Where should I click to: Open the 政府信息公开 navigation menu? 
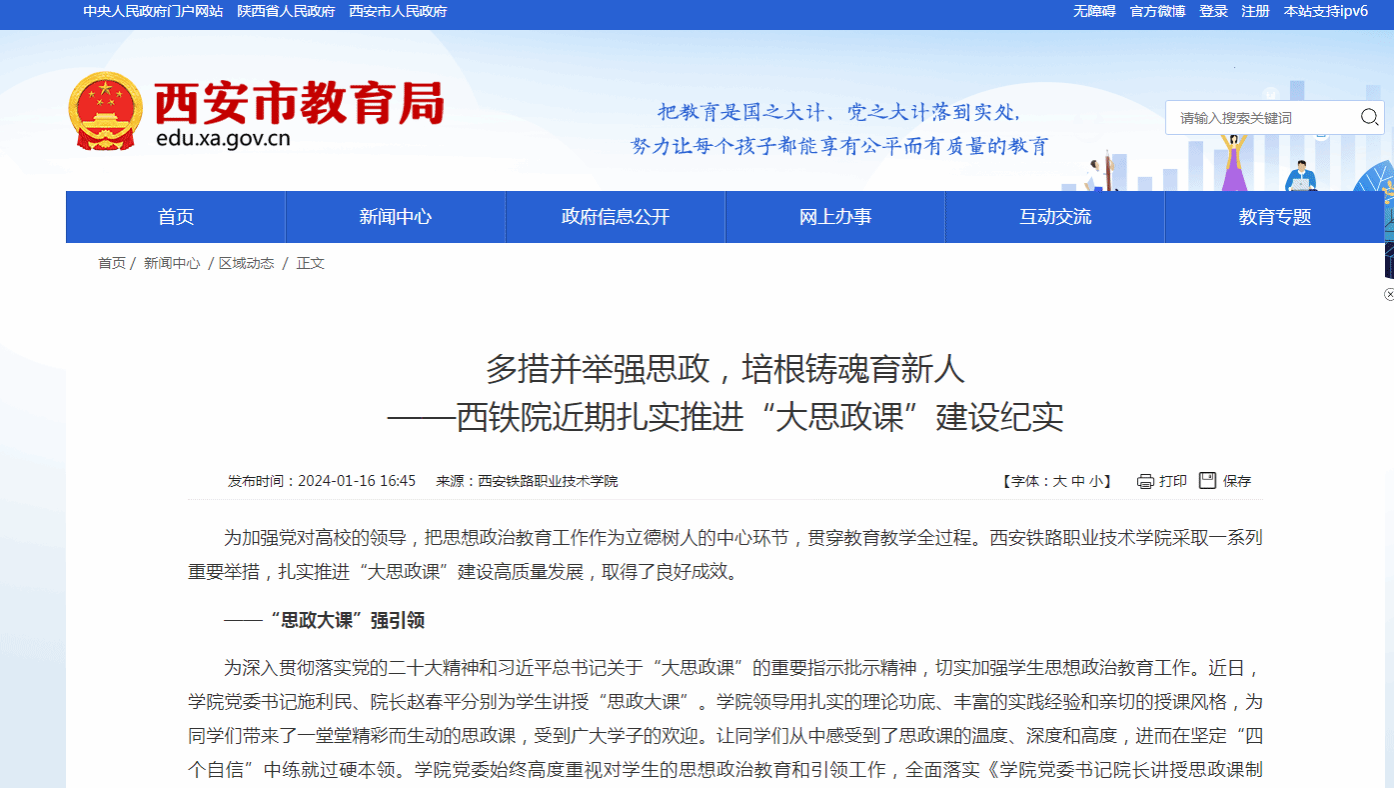pos(615,217)
